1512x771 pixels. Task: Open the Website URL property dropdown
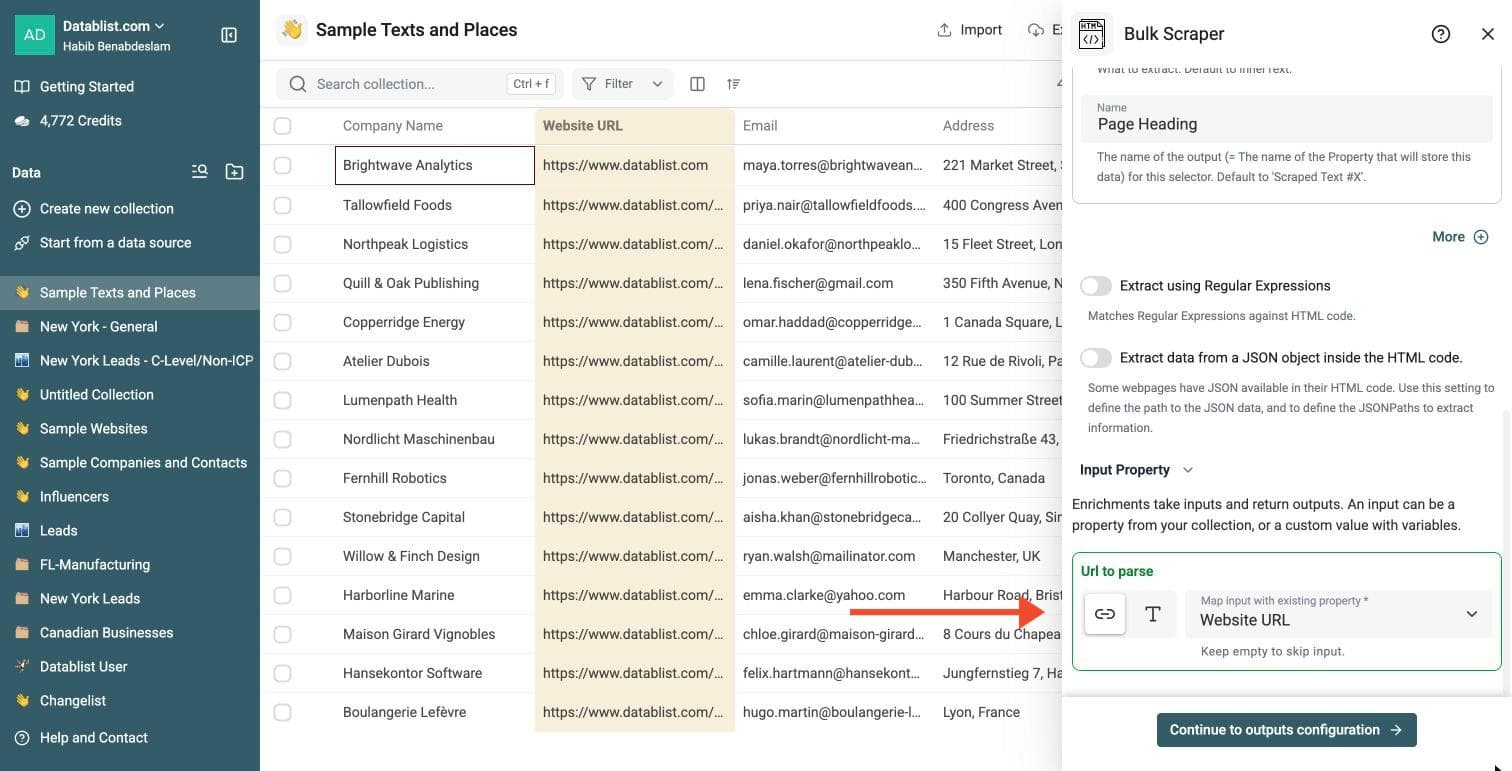1338,614
